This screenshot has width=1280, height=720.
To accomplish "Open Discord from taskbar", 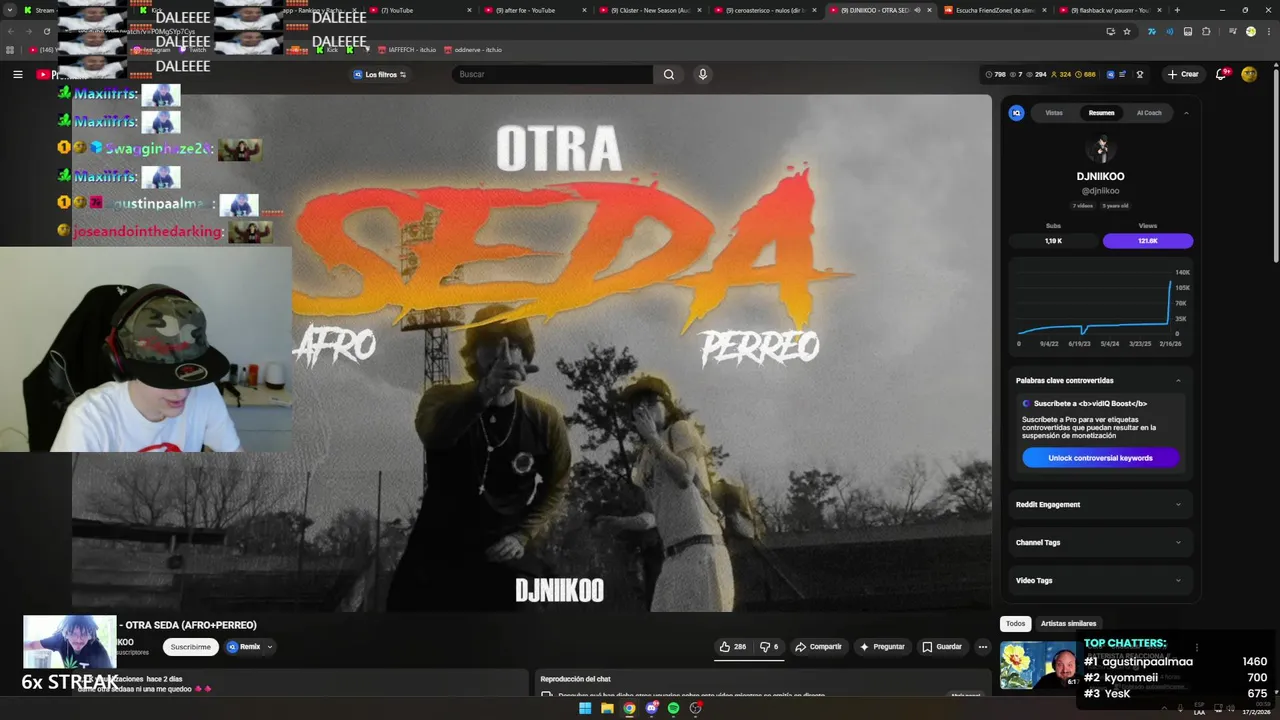I will coord(652,708).
